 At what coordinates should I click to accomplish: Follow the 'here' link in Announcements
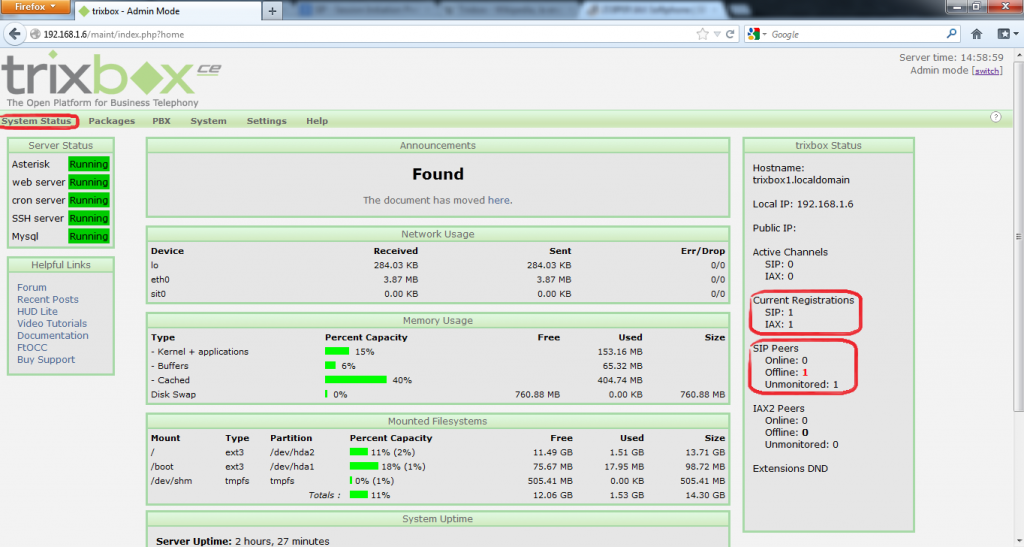pyautogui.click(x=498, y=200)
